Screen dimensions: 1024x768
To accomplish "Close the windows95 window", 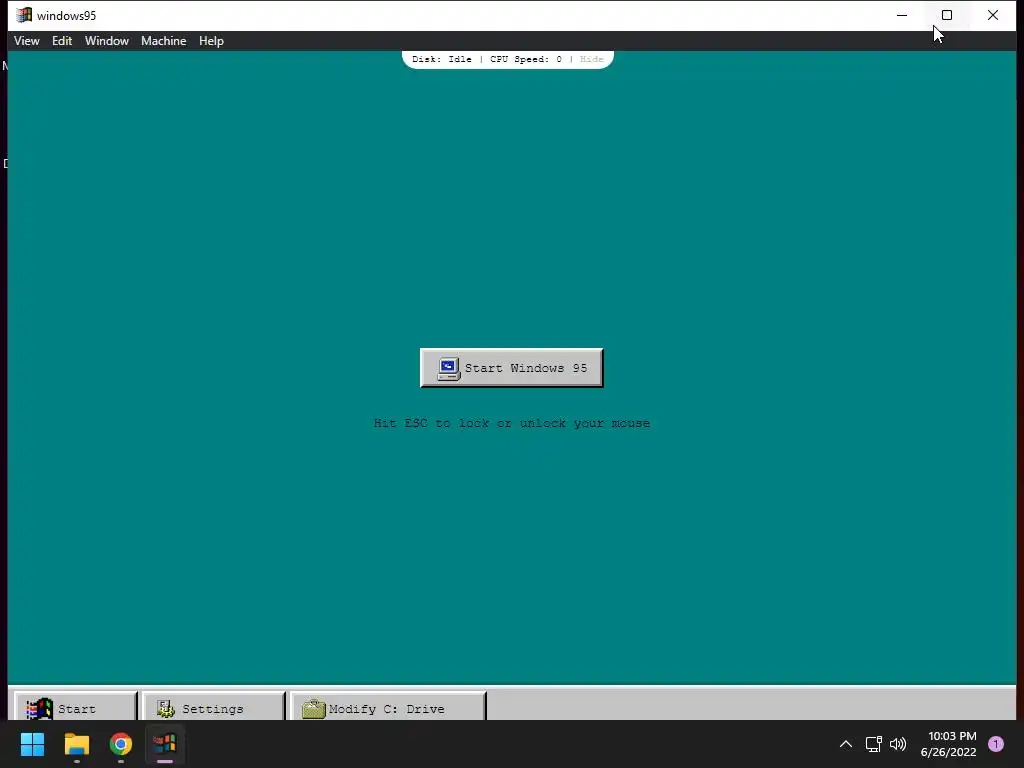I will click(x=993, y=15).
